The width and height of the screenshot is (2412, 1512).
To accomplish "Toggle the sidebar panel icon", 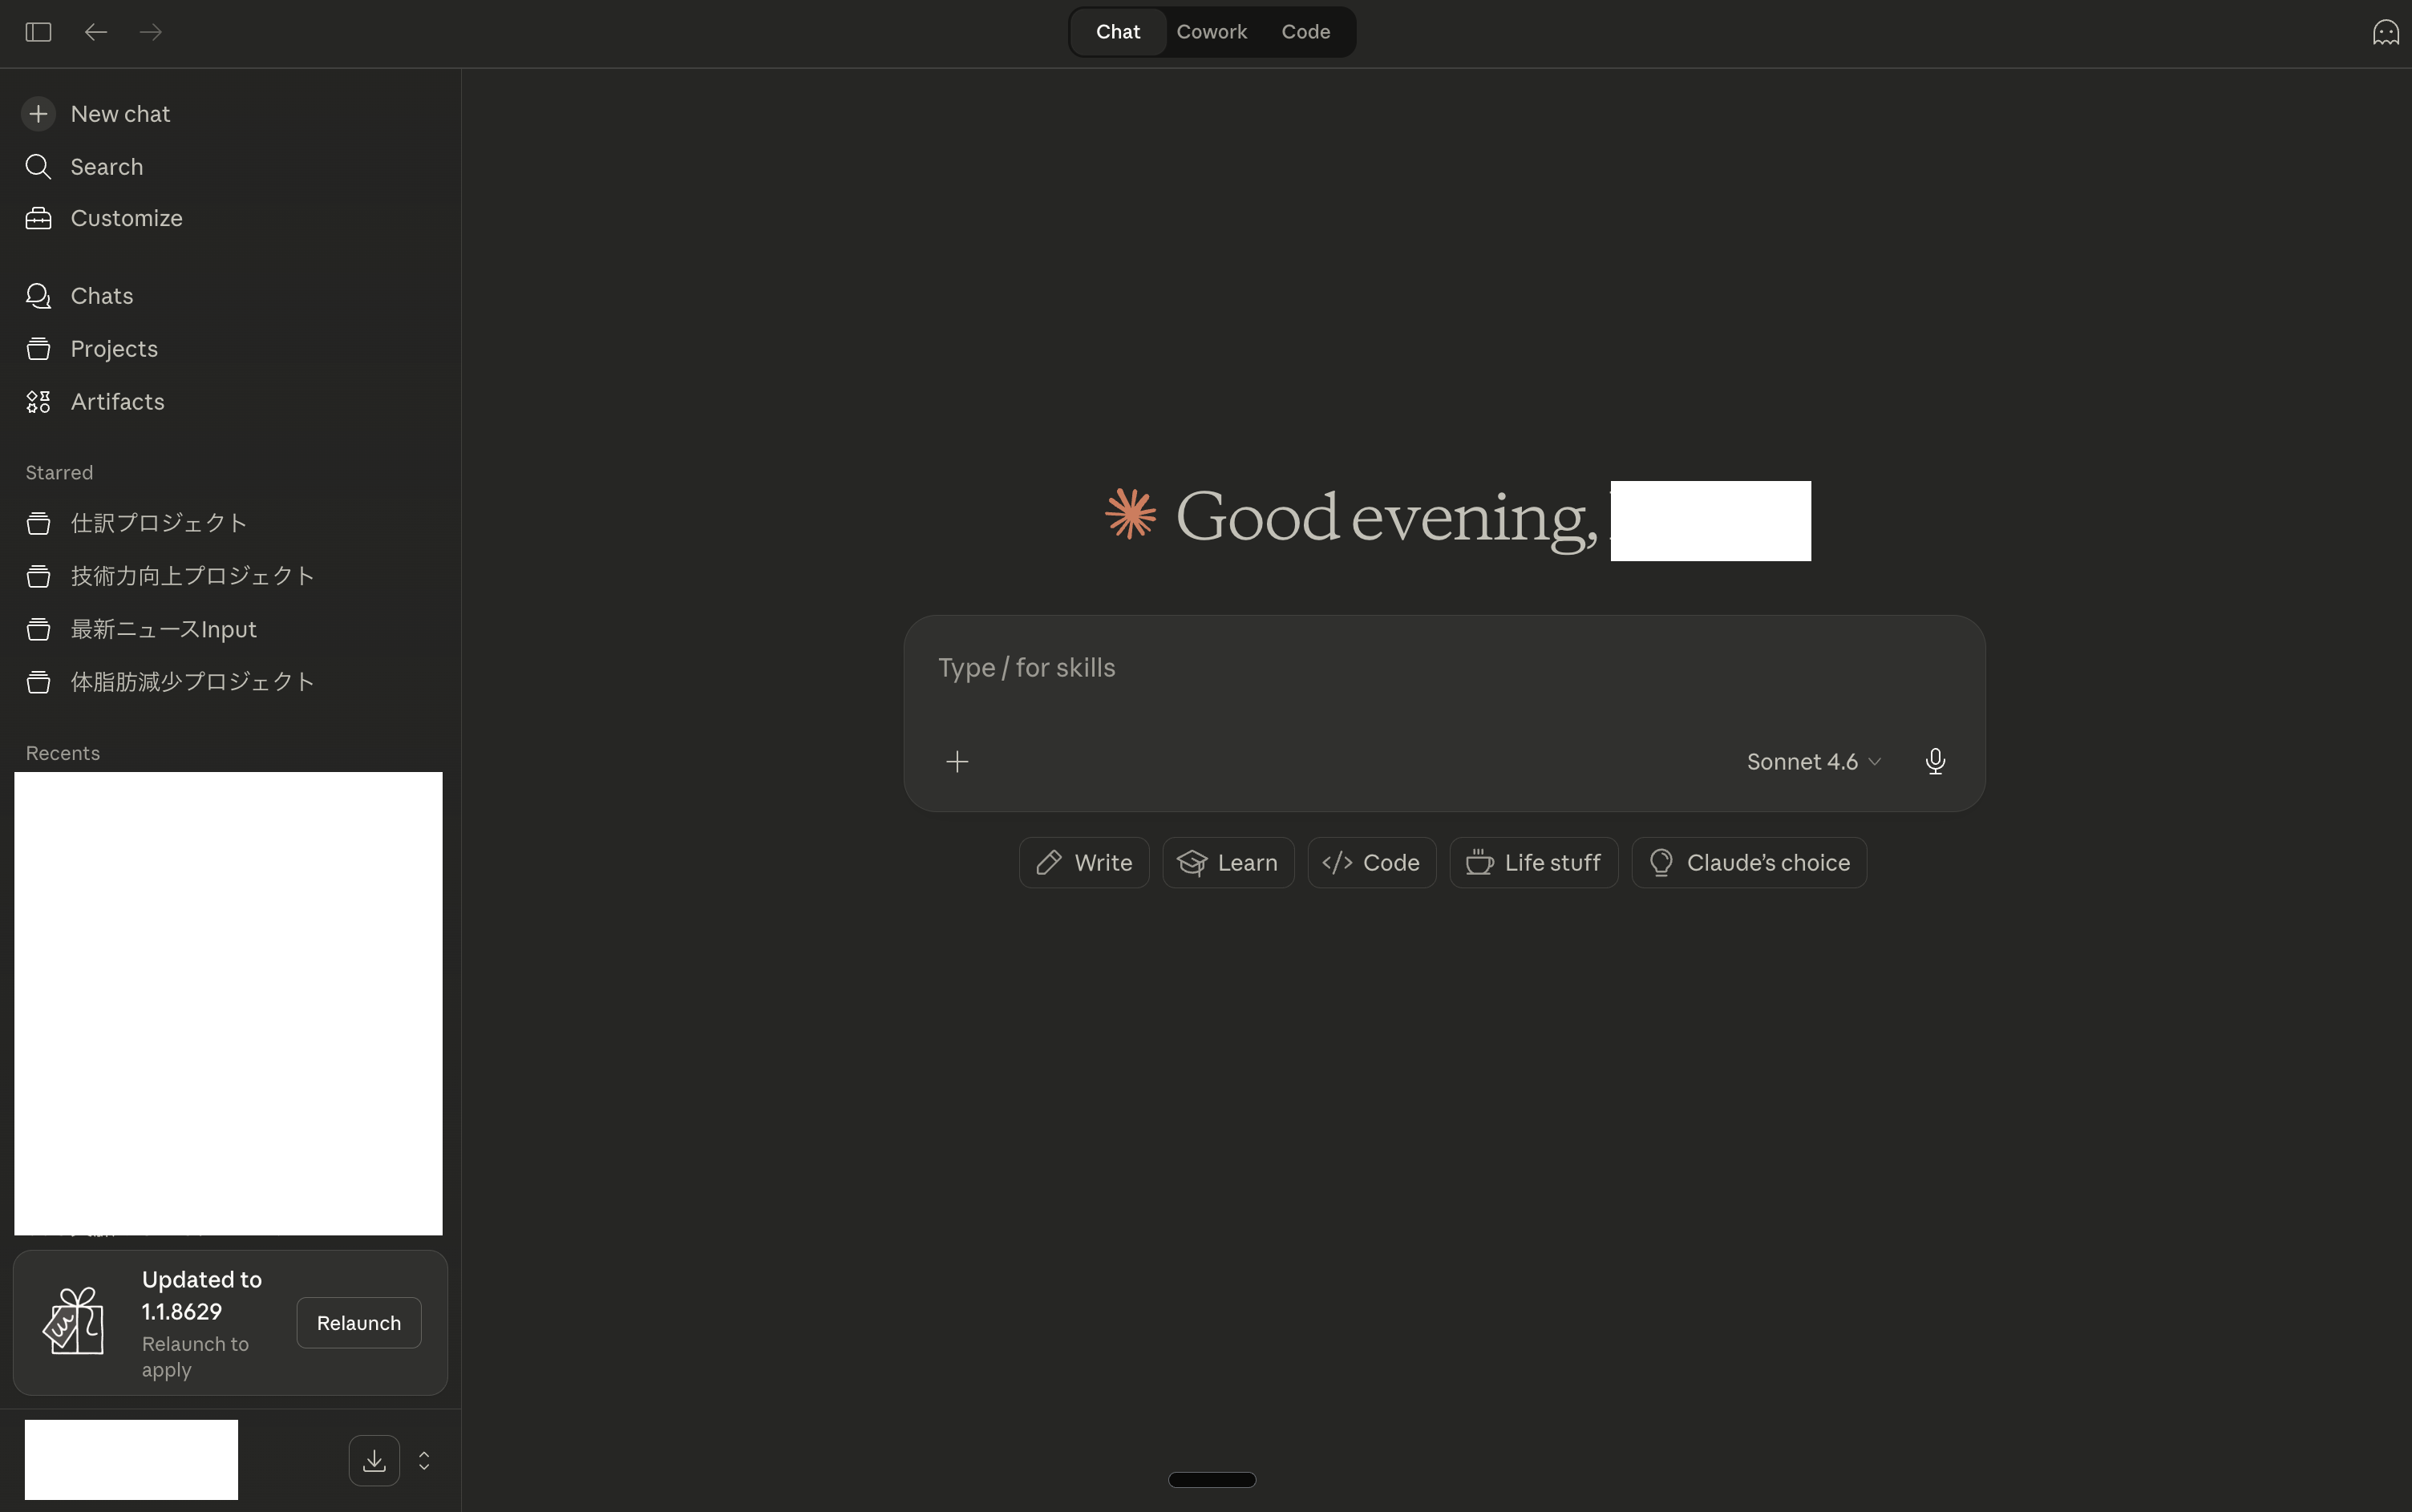I will point(38,32).
